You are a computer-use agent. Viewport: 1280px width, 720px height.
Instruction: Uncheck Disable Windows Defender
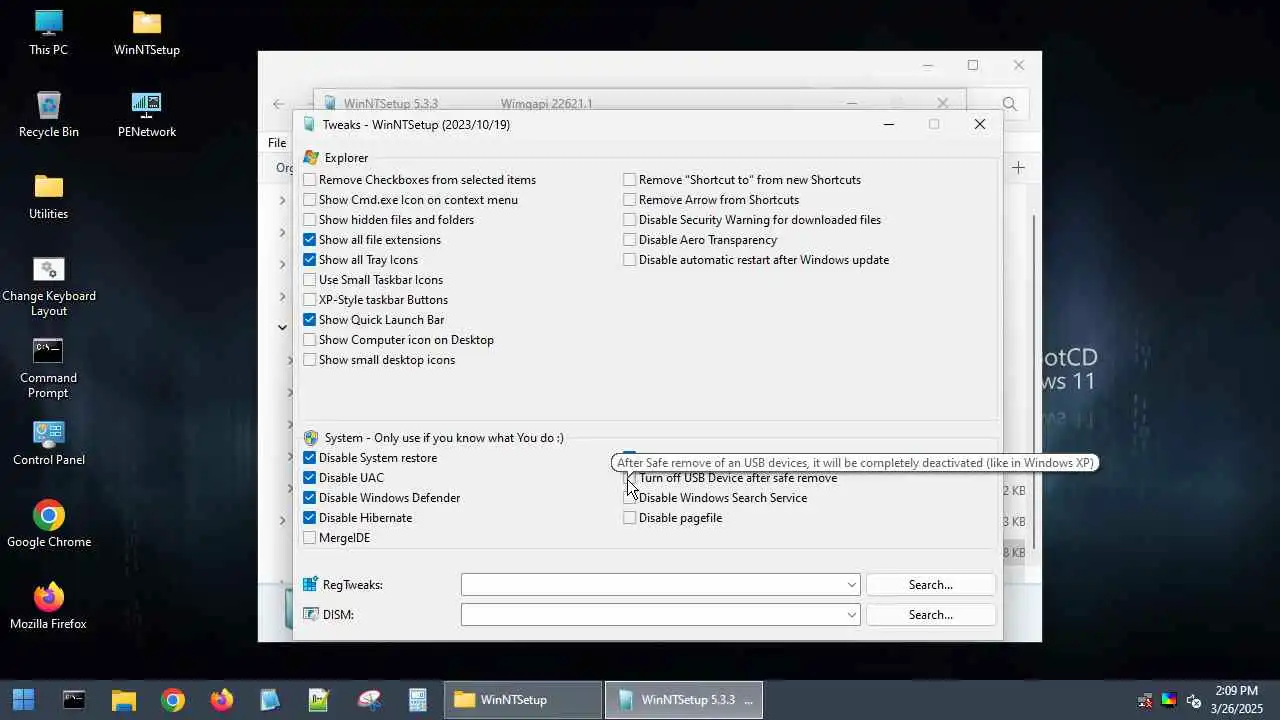[310, 498]
